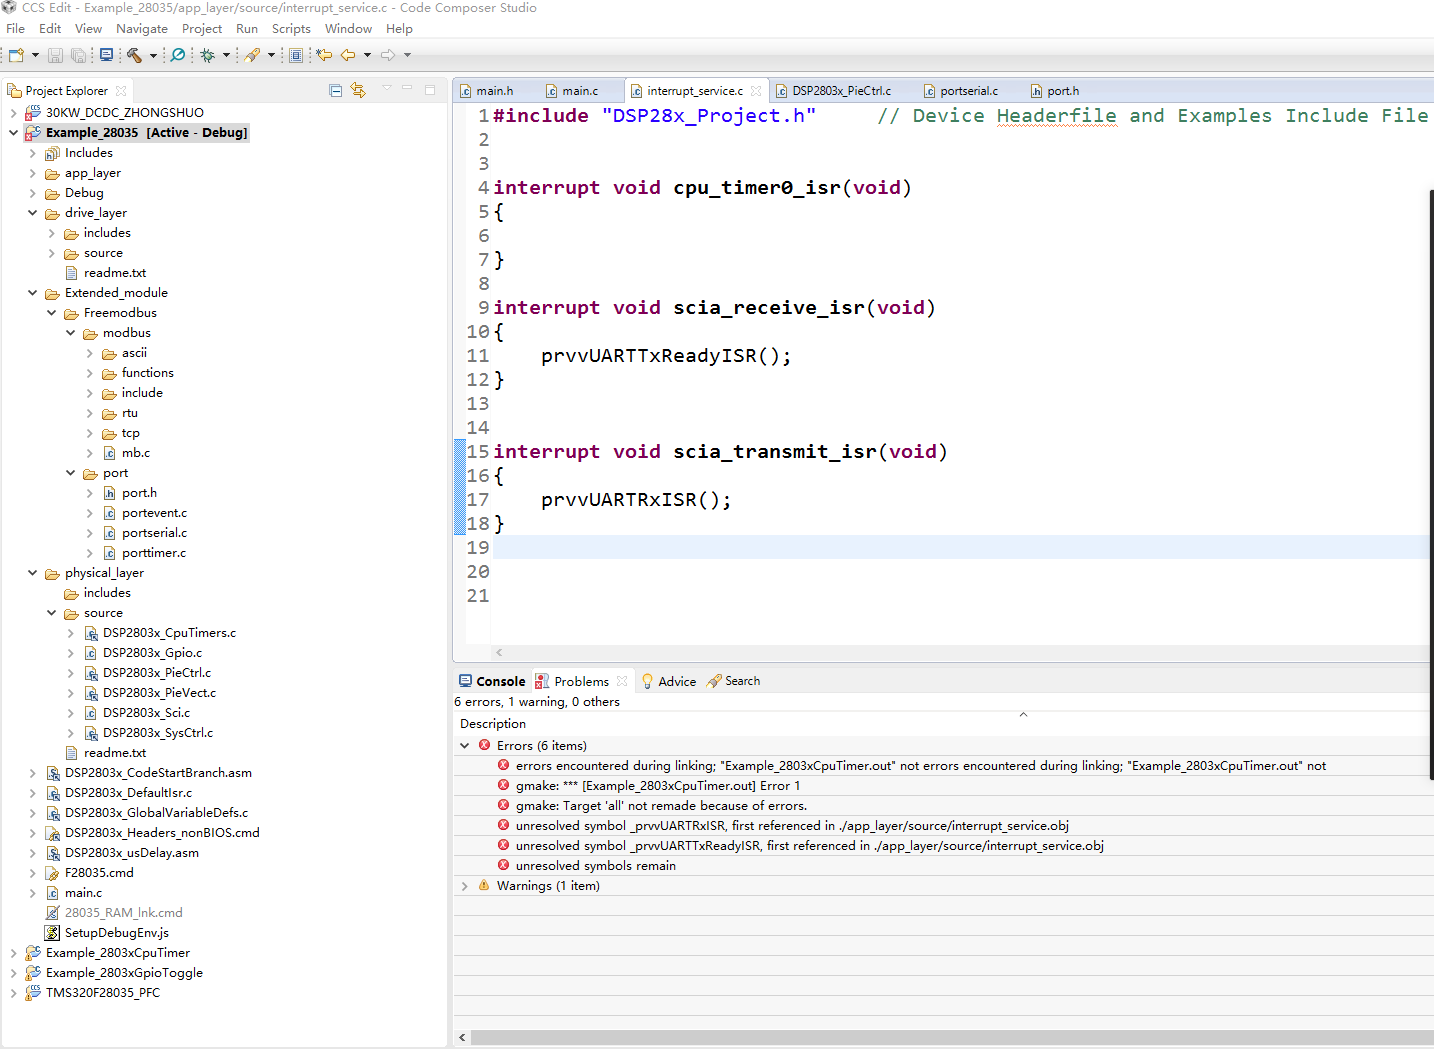1434x1049 pixels.
Task: Click the magnifier search icon in the toolbar
Action: [178, 55]
